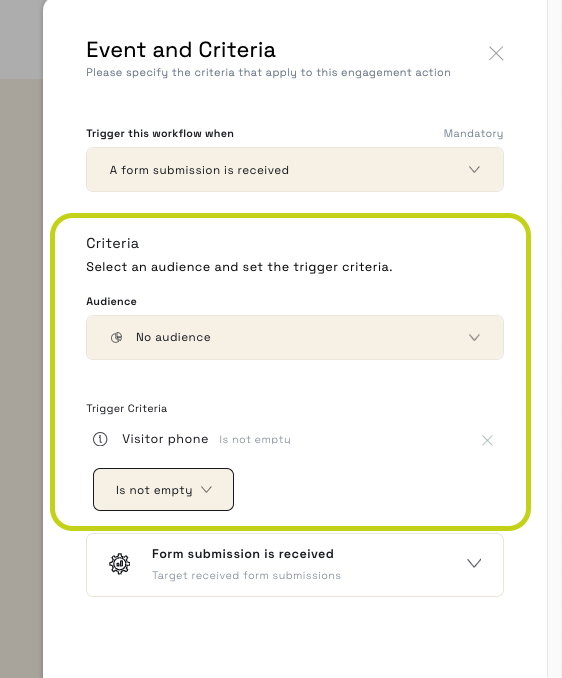
Task: Click the info icon beside Visitor phone
Action: pos(100,439)
